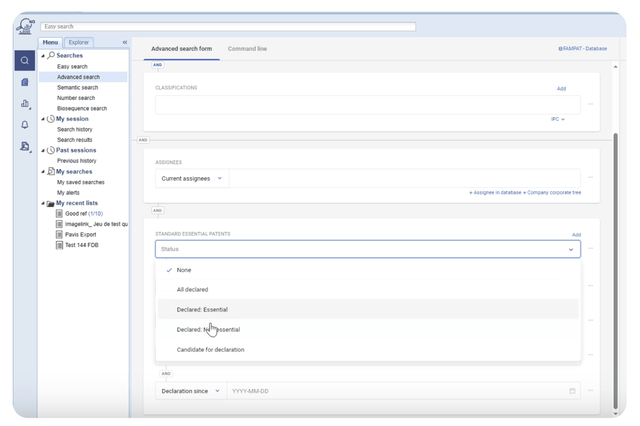The image size is (640, 426).
Task: Click the search magnifier icon in the left sidebar
Action: pos(25,61)
